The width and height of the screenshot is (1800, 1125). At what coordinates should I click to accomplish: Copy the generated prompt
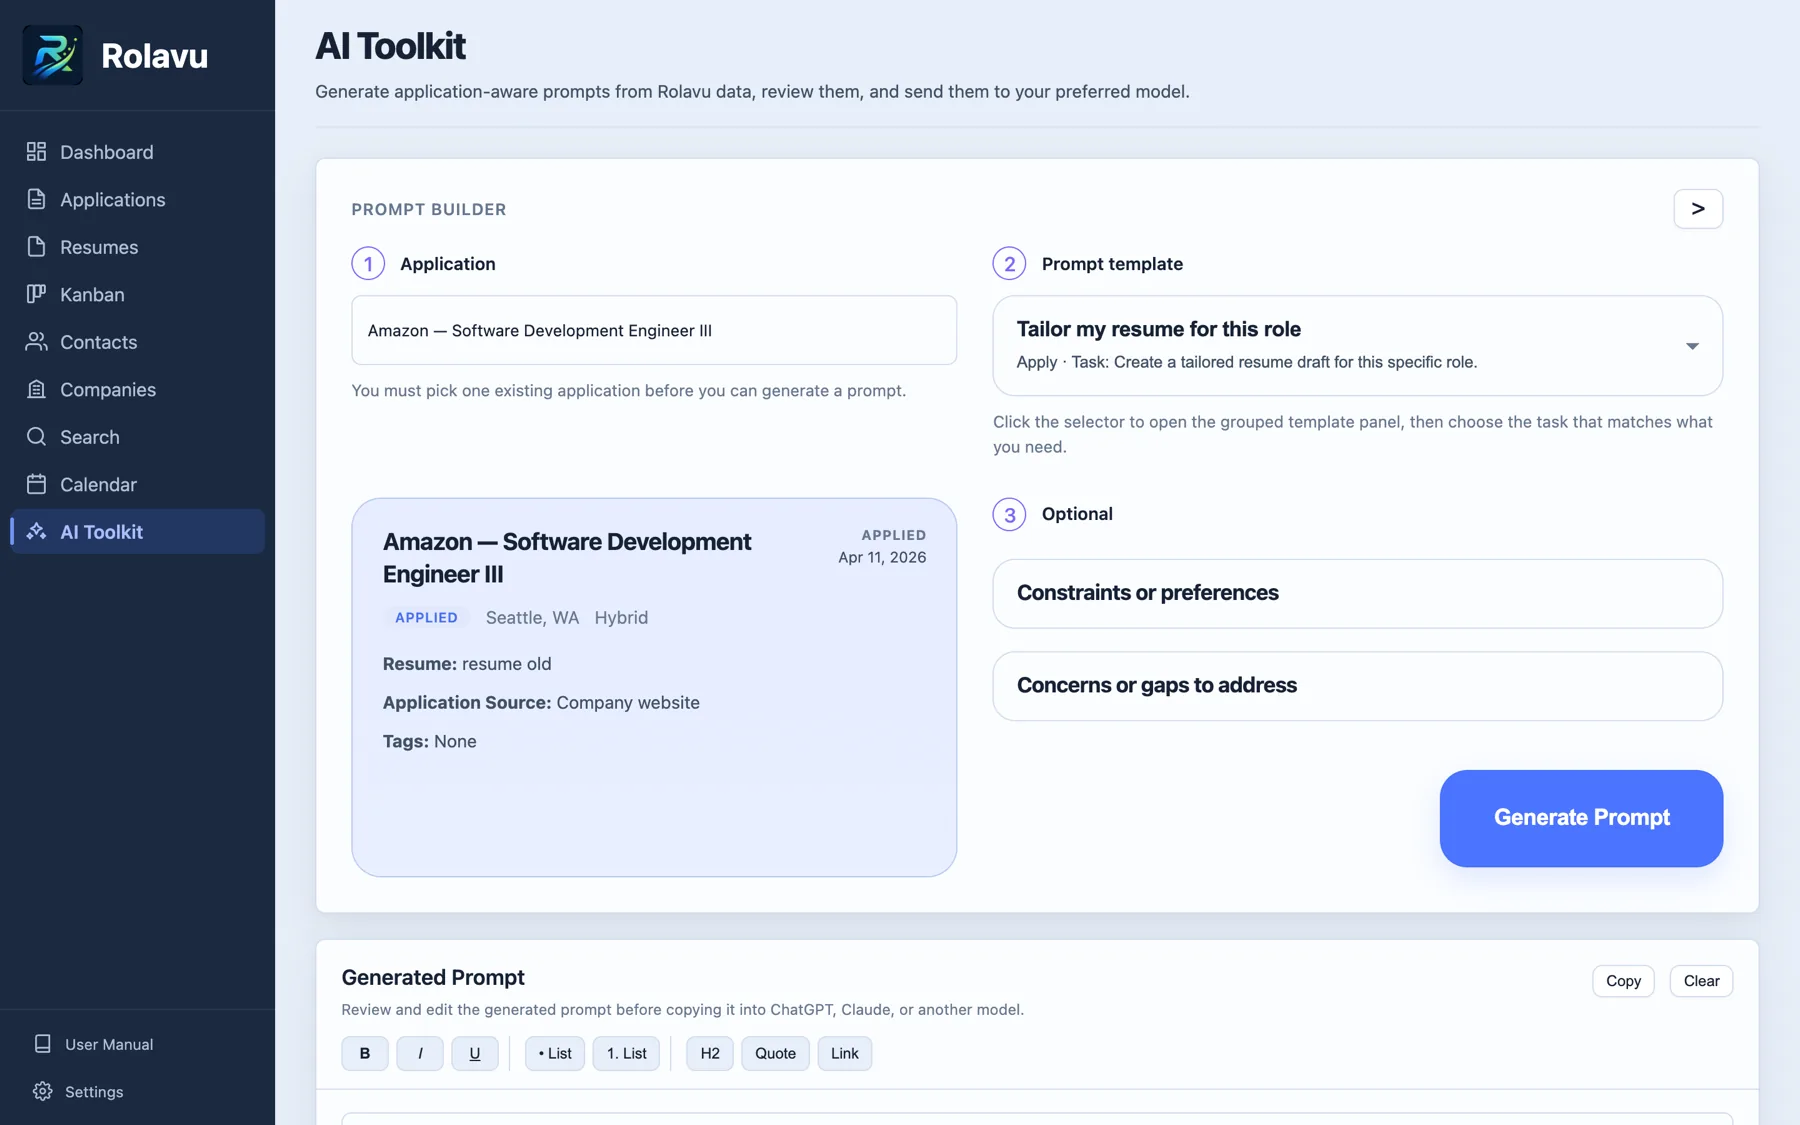[x=1622, y=981]
